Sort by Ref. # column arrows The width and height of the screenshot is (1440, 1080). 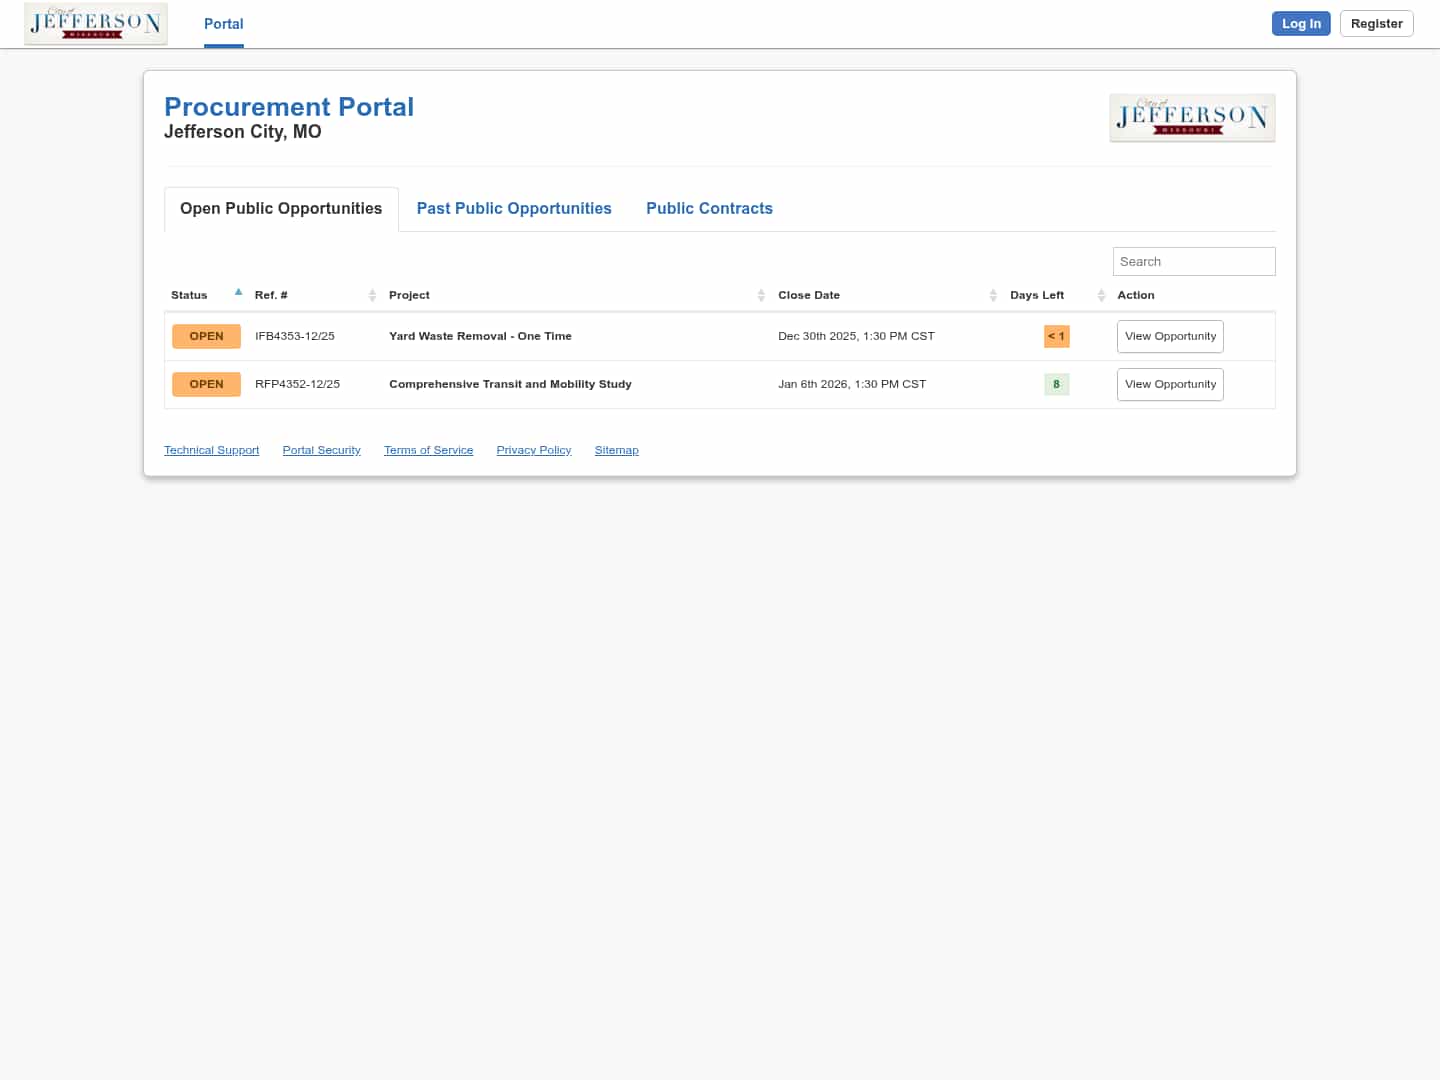pos(372,295)
